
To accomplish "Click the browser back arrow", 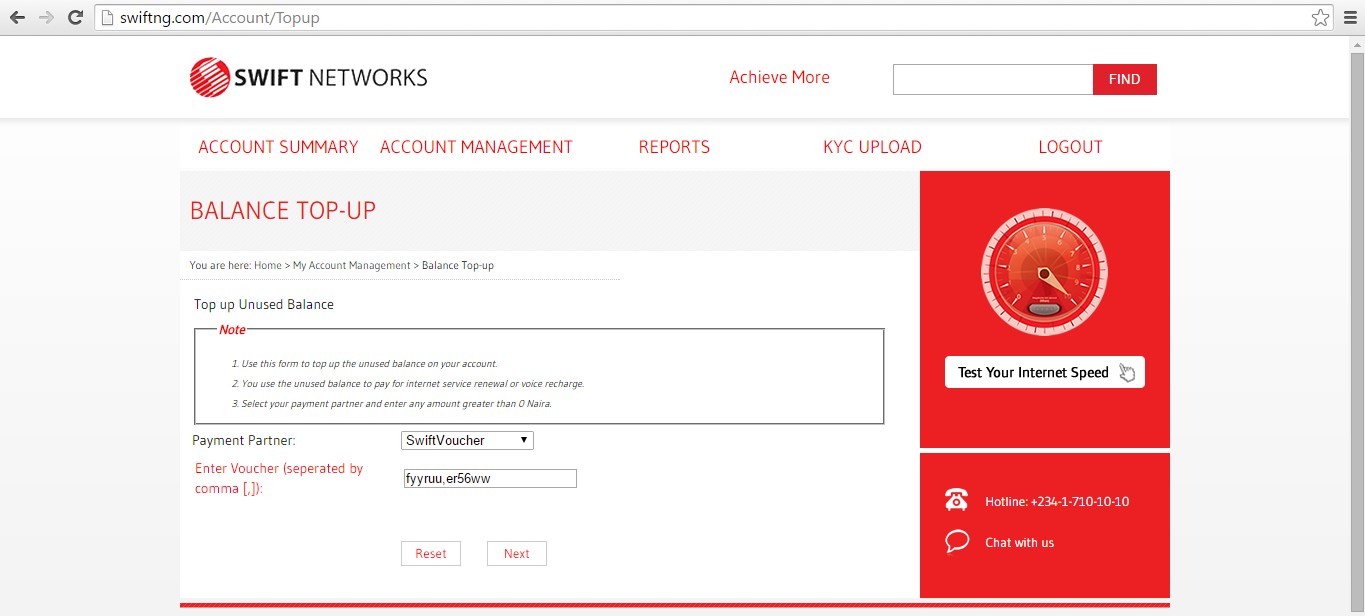I will tap(16, 16).
